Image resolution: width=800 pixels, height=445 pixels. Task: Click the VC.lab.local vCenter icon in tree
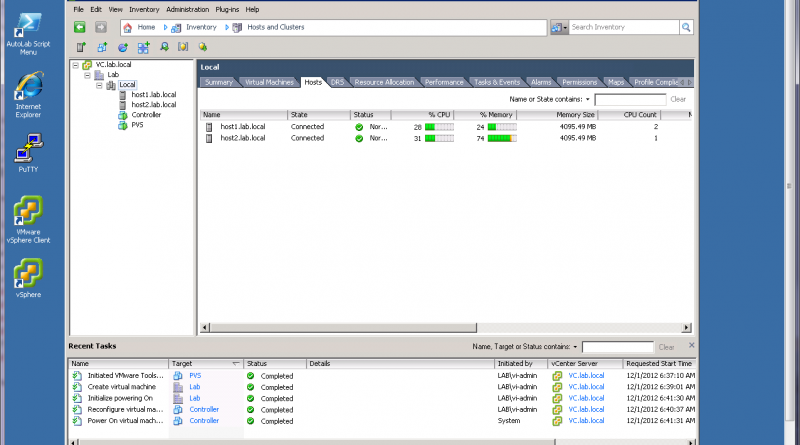[87, 65]
